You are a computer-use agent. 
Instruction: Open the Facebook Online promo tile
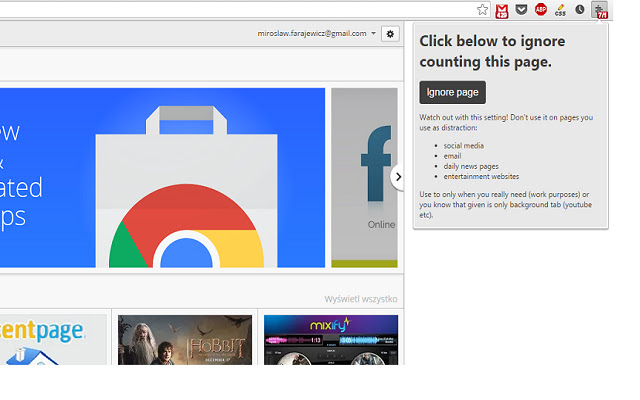pyautogui.click(x=364, y=178)
